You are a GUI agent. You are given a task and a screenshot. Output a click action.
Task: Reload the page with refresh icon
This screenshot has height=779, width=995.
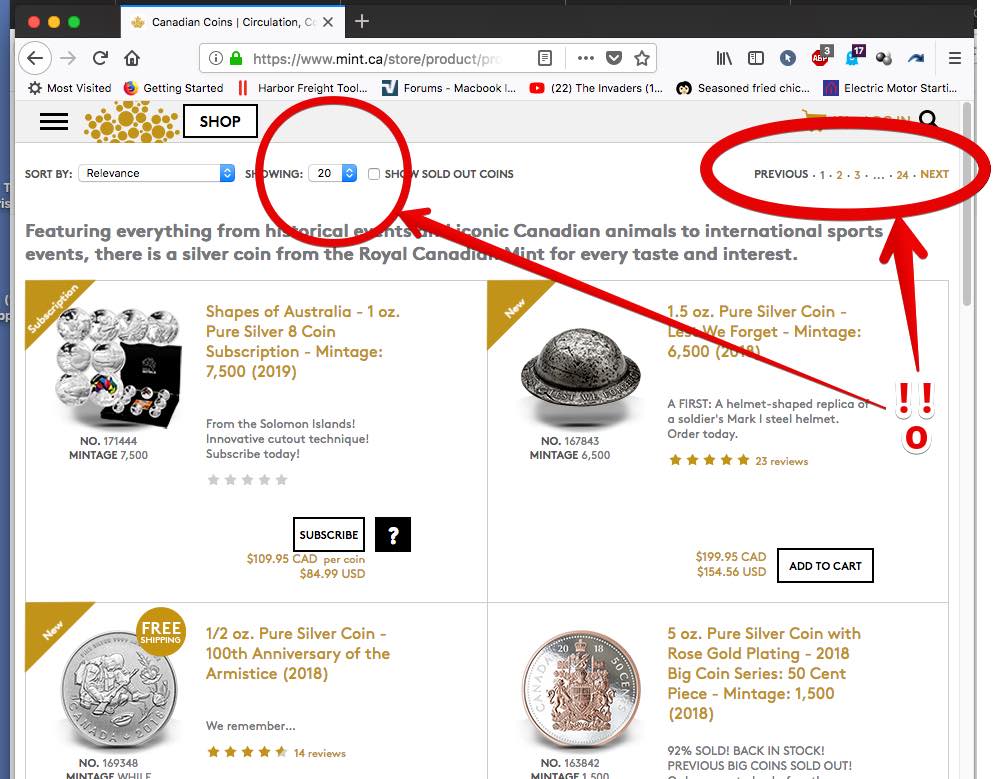pyautogui.click(x=100, y=58)
